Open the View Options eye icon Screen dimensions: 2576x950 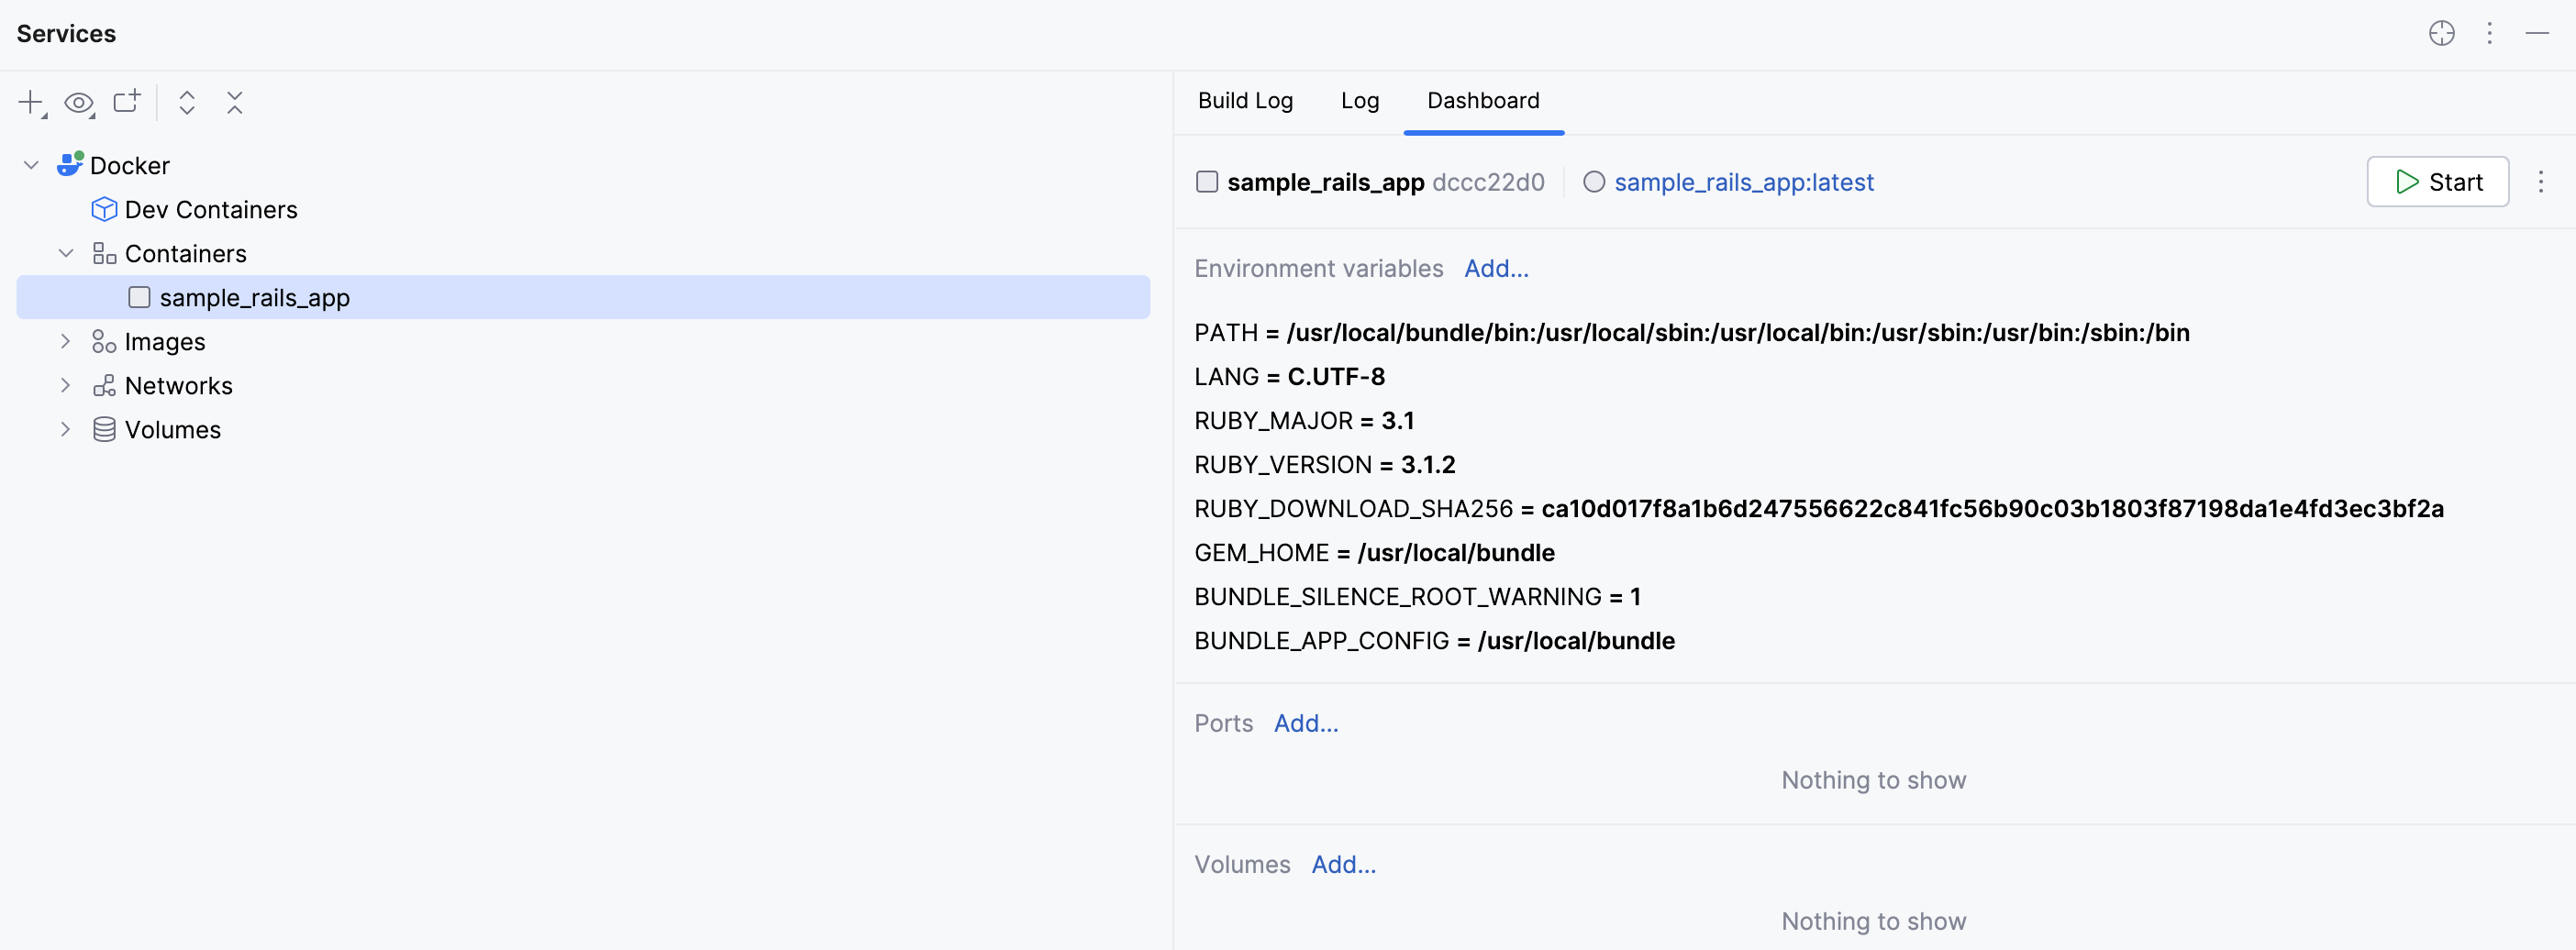click(79, 102)
